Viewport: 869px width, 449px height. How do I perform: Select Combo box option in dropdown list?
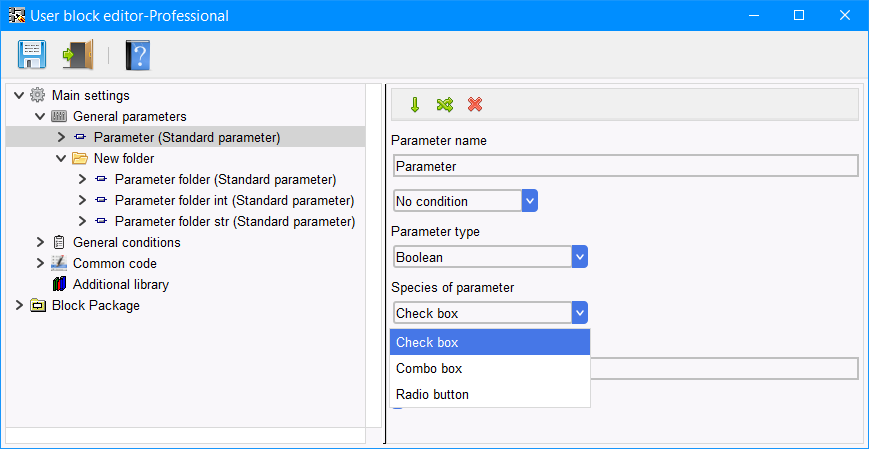pyautogui.click(x=490, y=369)
